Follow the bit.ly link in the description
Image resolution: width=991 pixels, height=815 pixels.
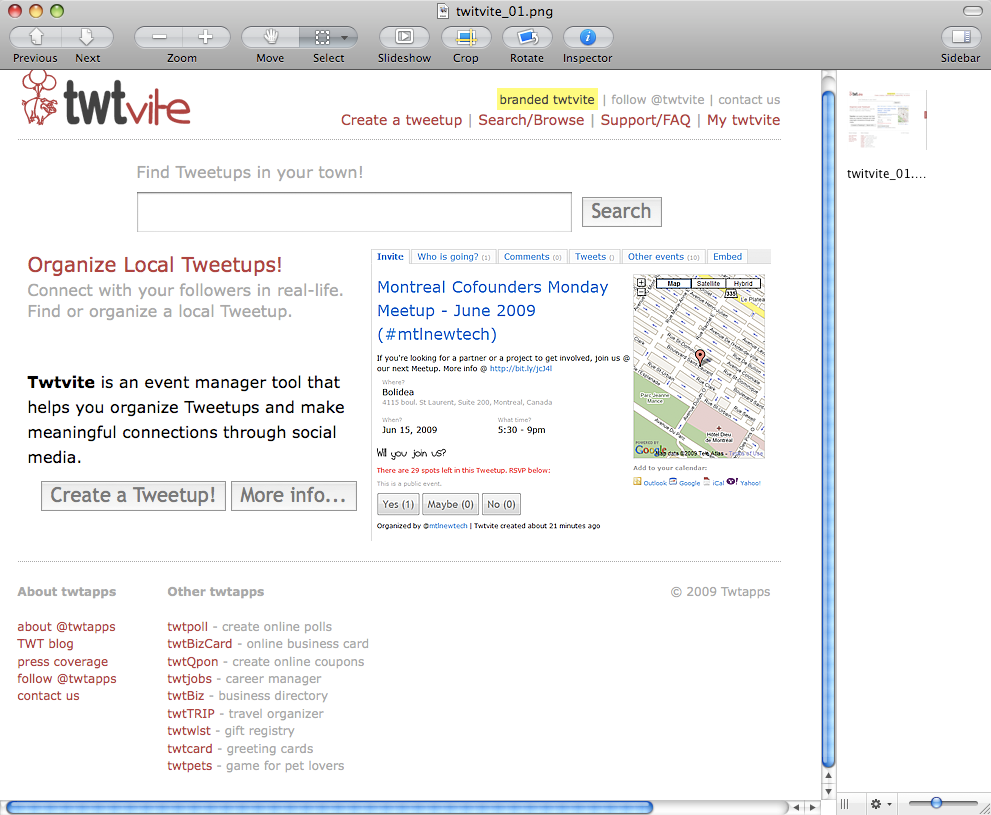[521, 368]
